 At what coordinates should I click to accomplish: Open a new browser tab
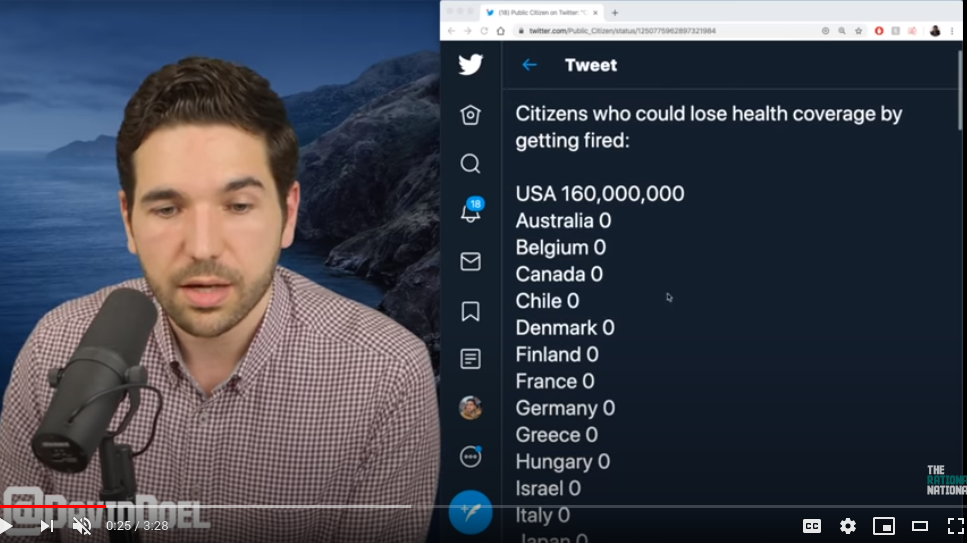click(x=615, y=12)
